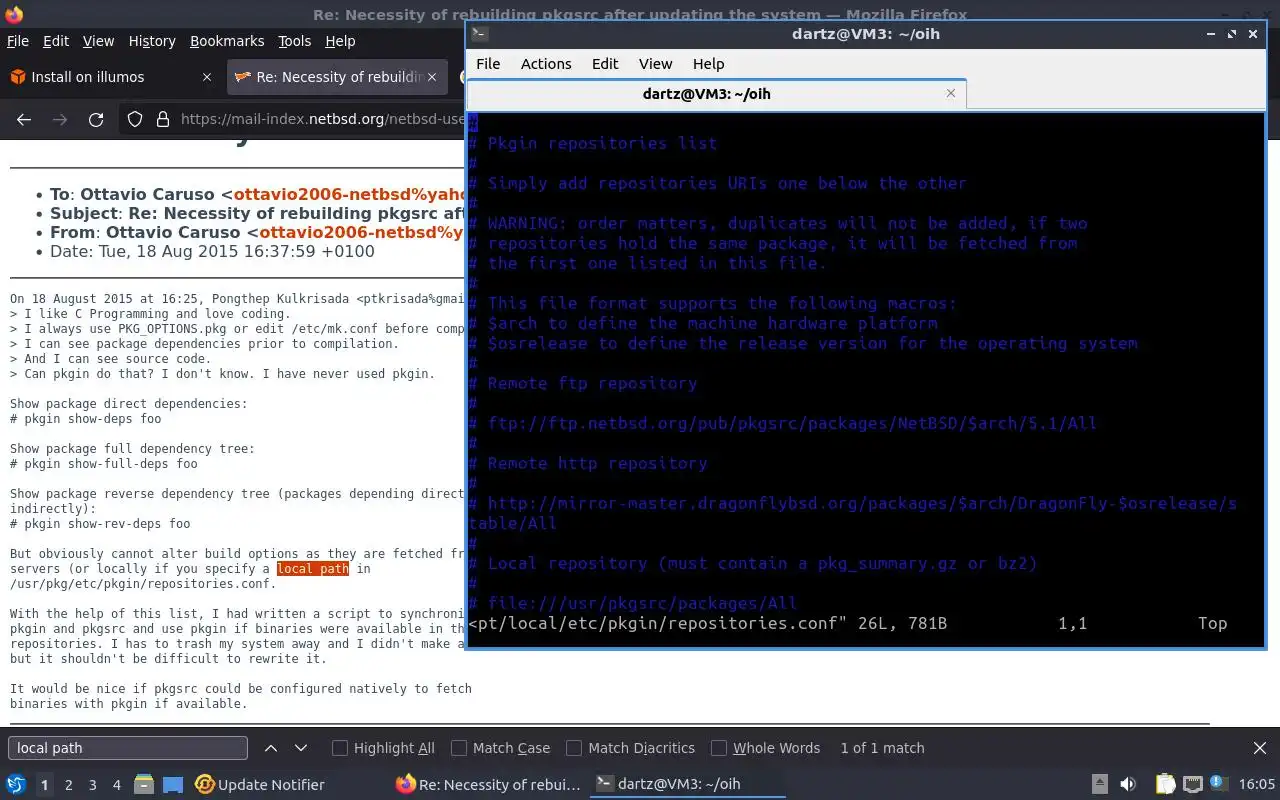
Task: Click the removable media eject tray icon
Action: point(1099,785)
